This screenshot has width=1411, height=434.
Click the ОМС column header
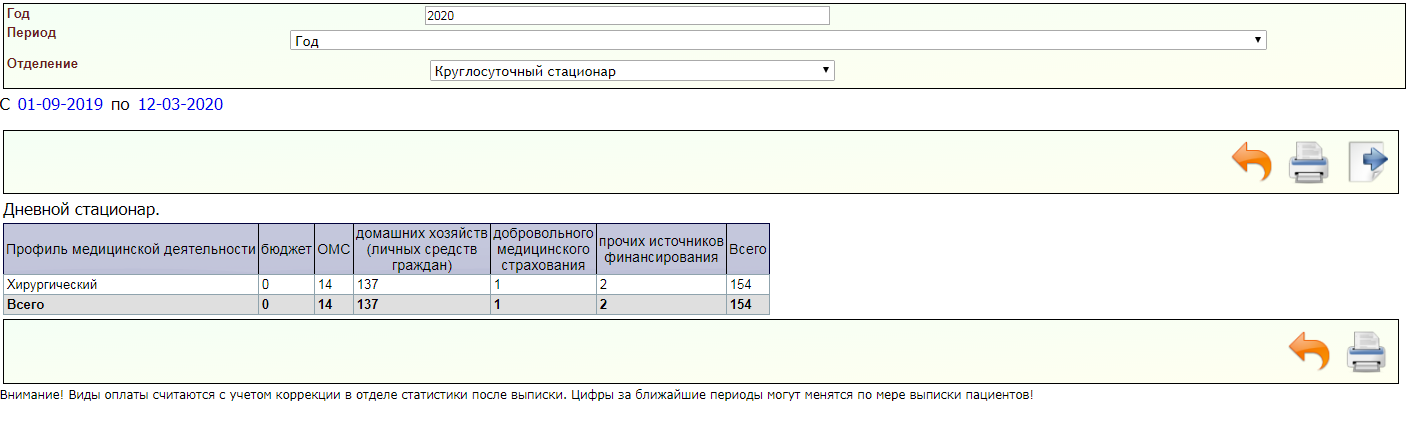[x=334, y=248]
